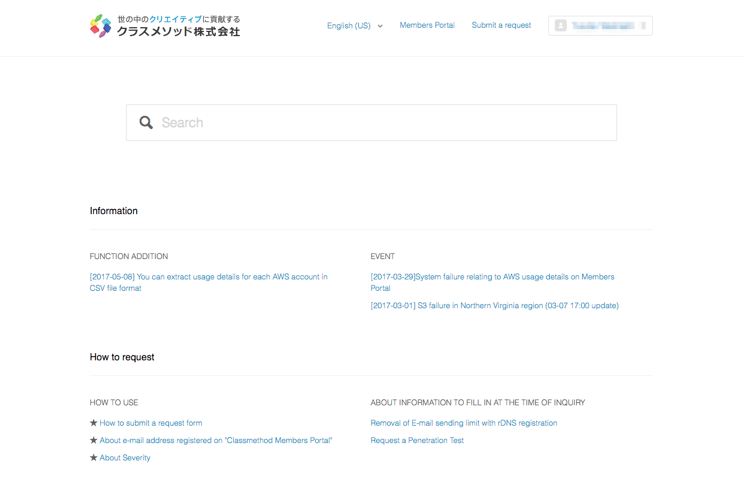The image size is (743, 484).
Task: Open Removal of E-mail sending limit article
Action: (x=463, y=423)
